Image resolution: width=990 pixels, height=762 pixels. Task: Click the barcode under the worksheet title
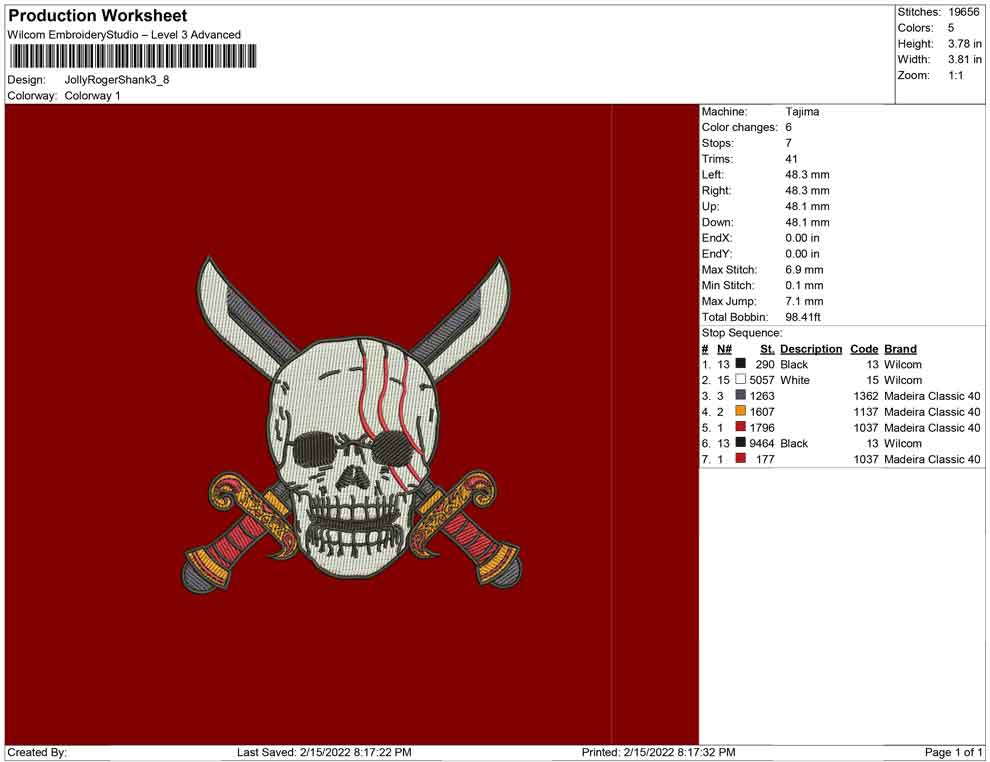tap(131, 56)
